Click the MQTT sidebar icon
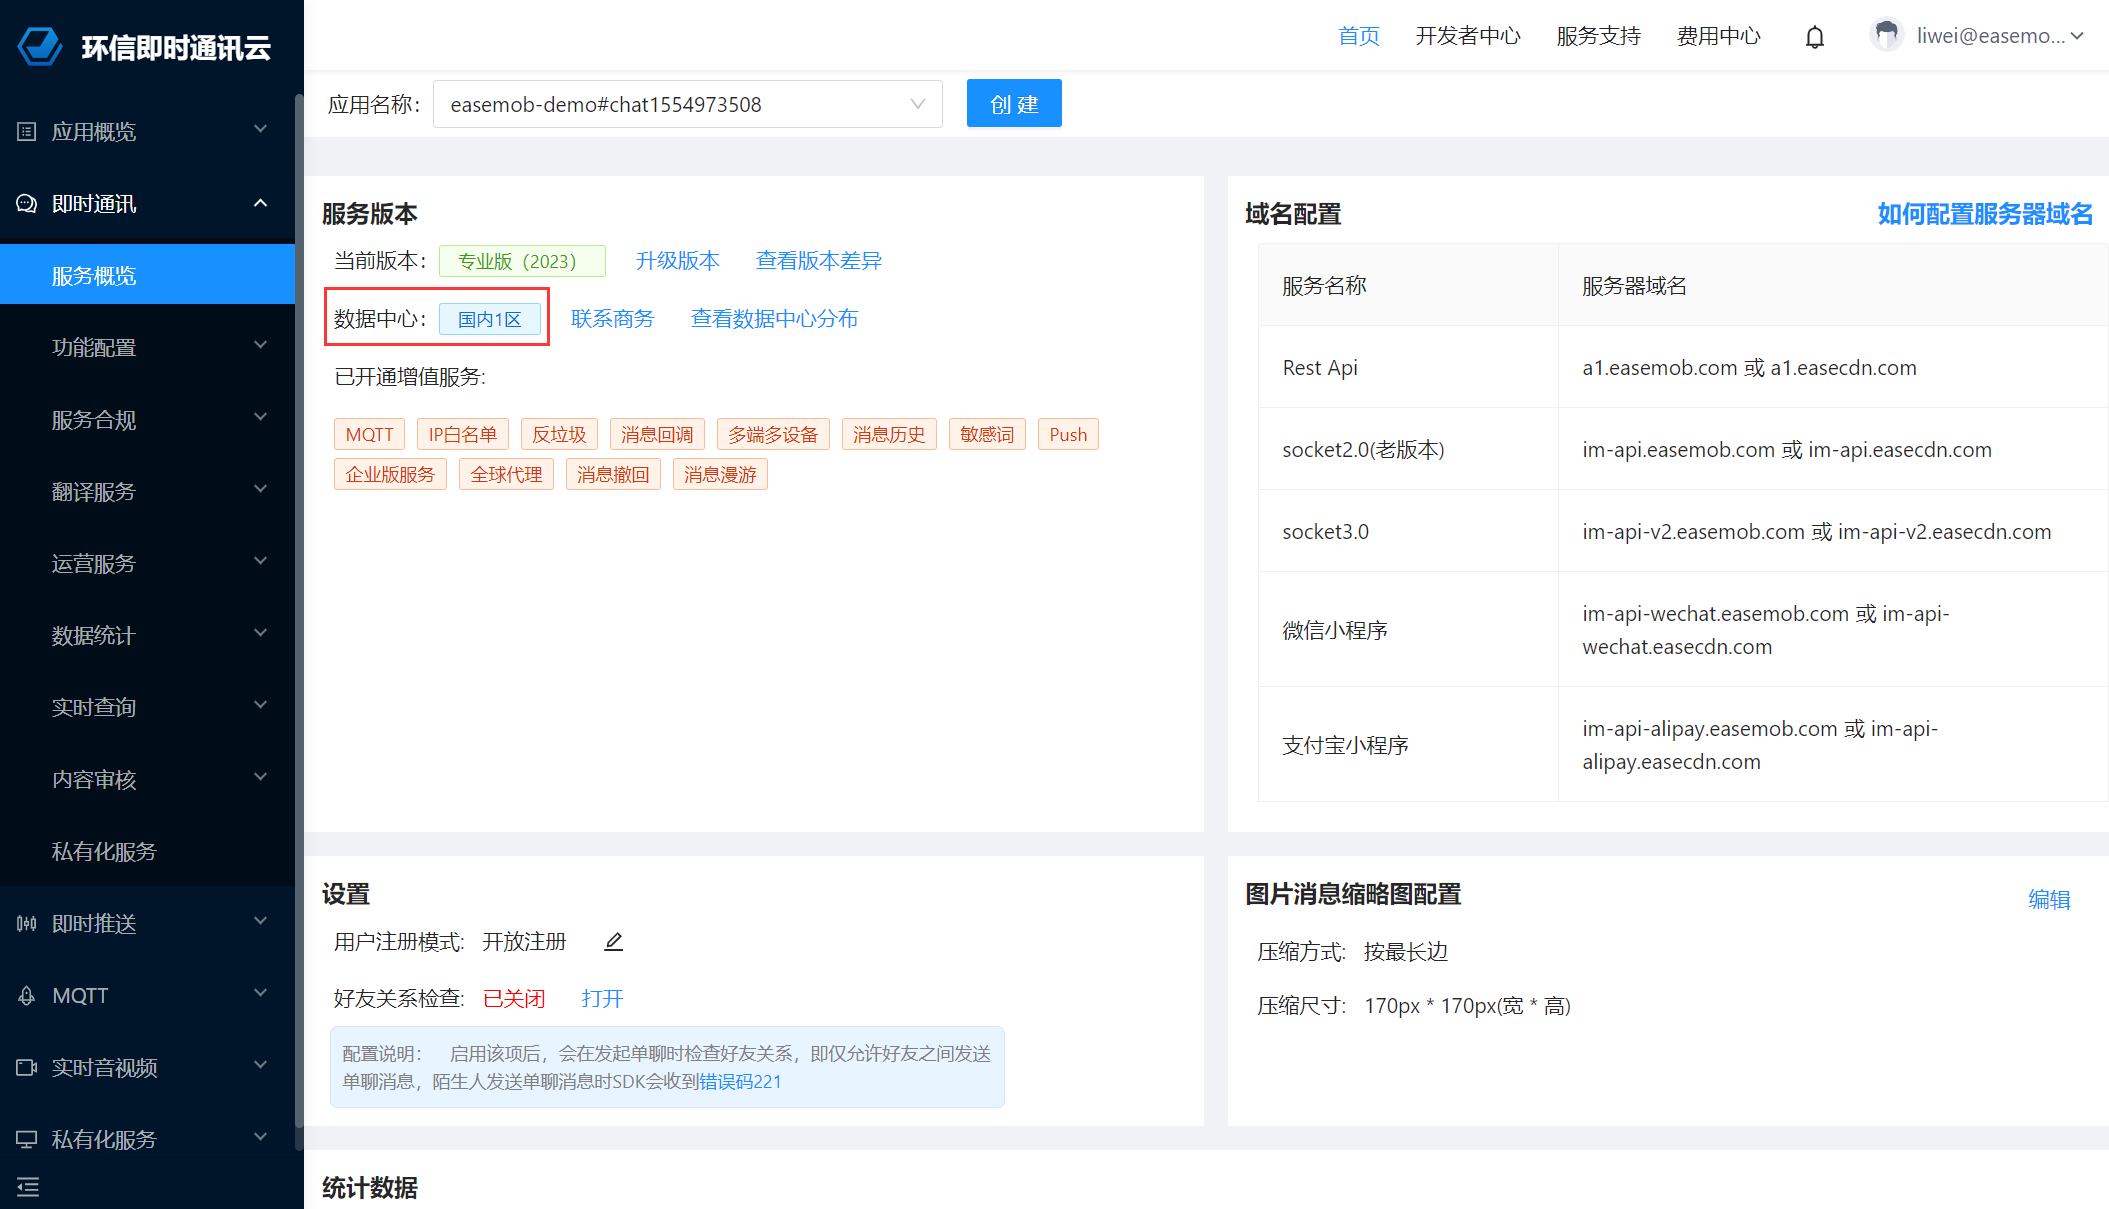The width and height of the screenshot is (2109, 1209). pyautogui.click(x=27, y=996)
